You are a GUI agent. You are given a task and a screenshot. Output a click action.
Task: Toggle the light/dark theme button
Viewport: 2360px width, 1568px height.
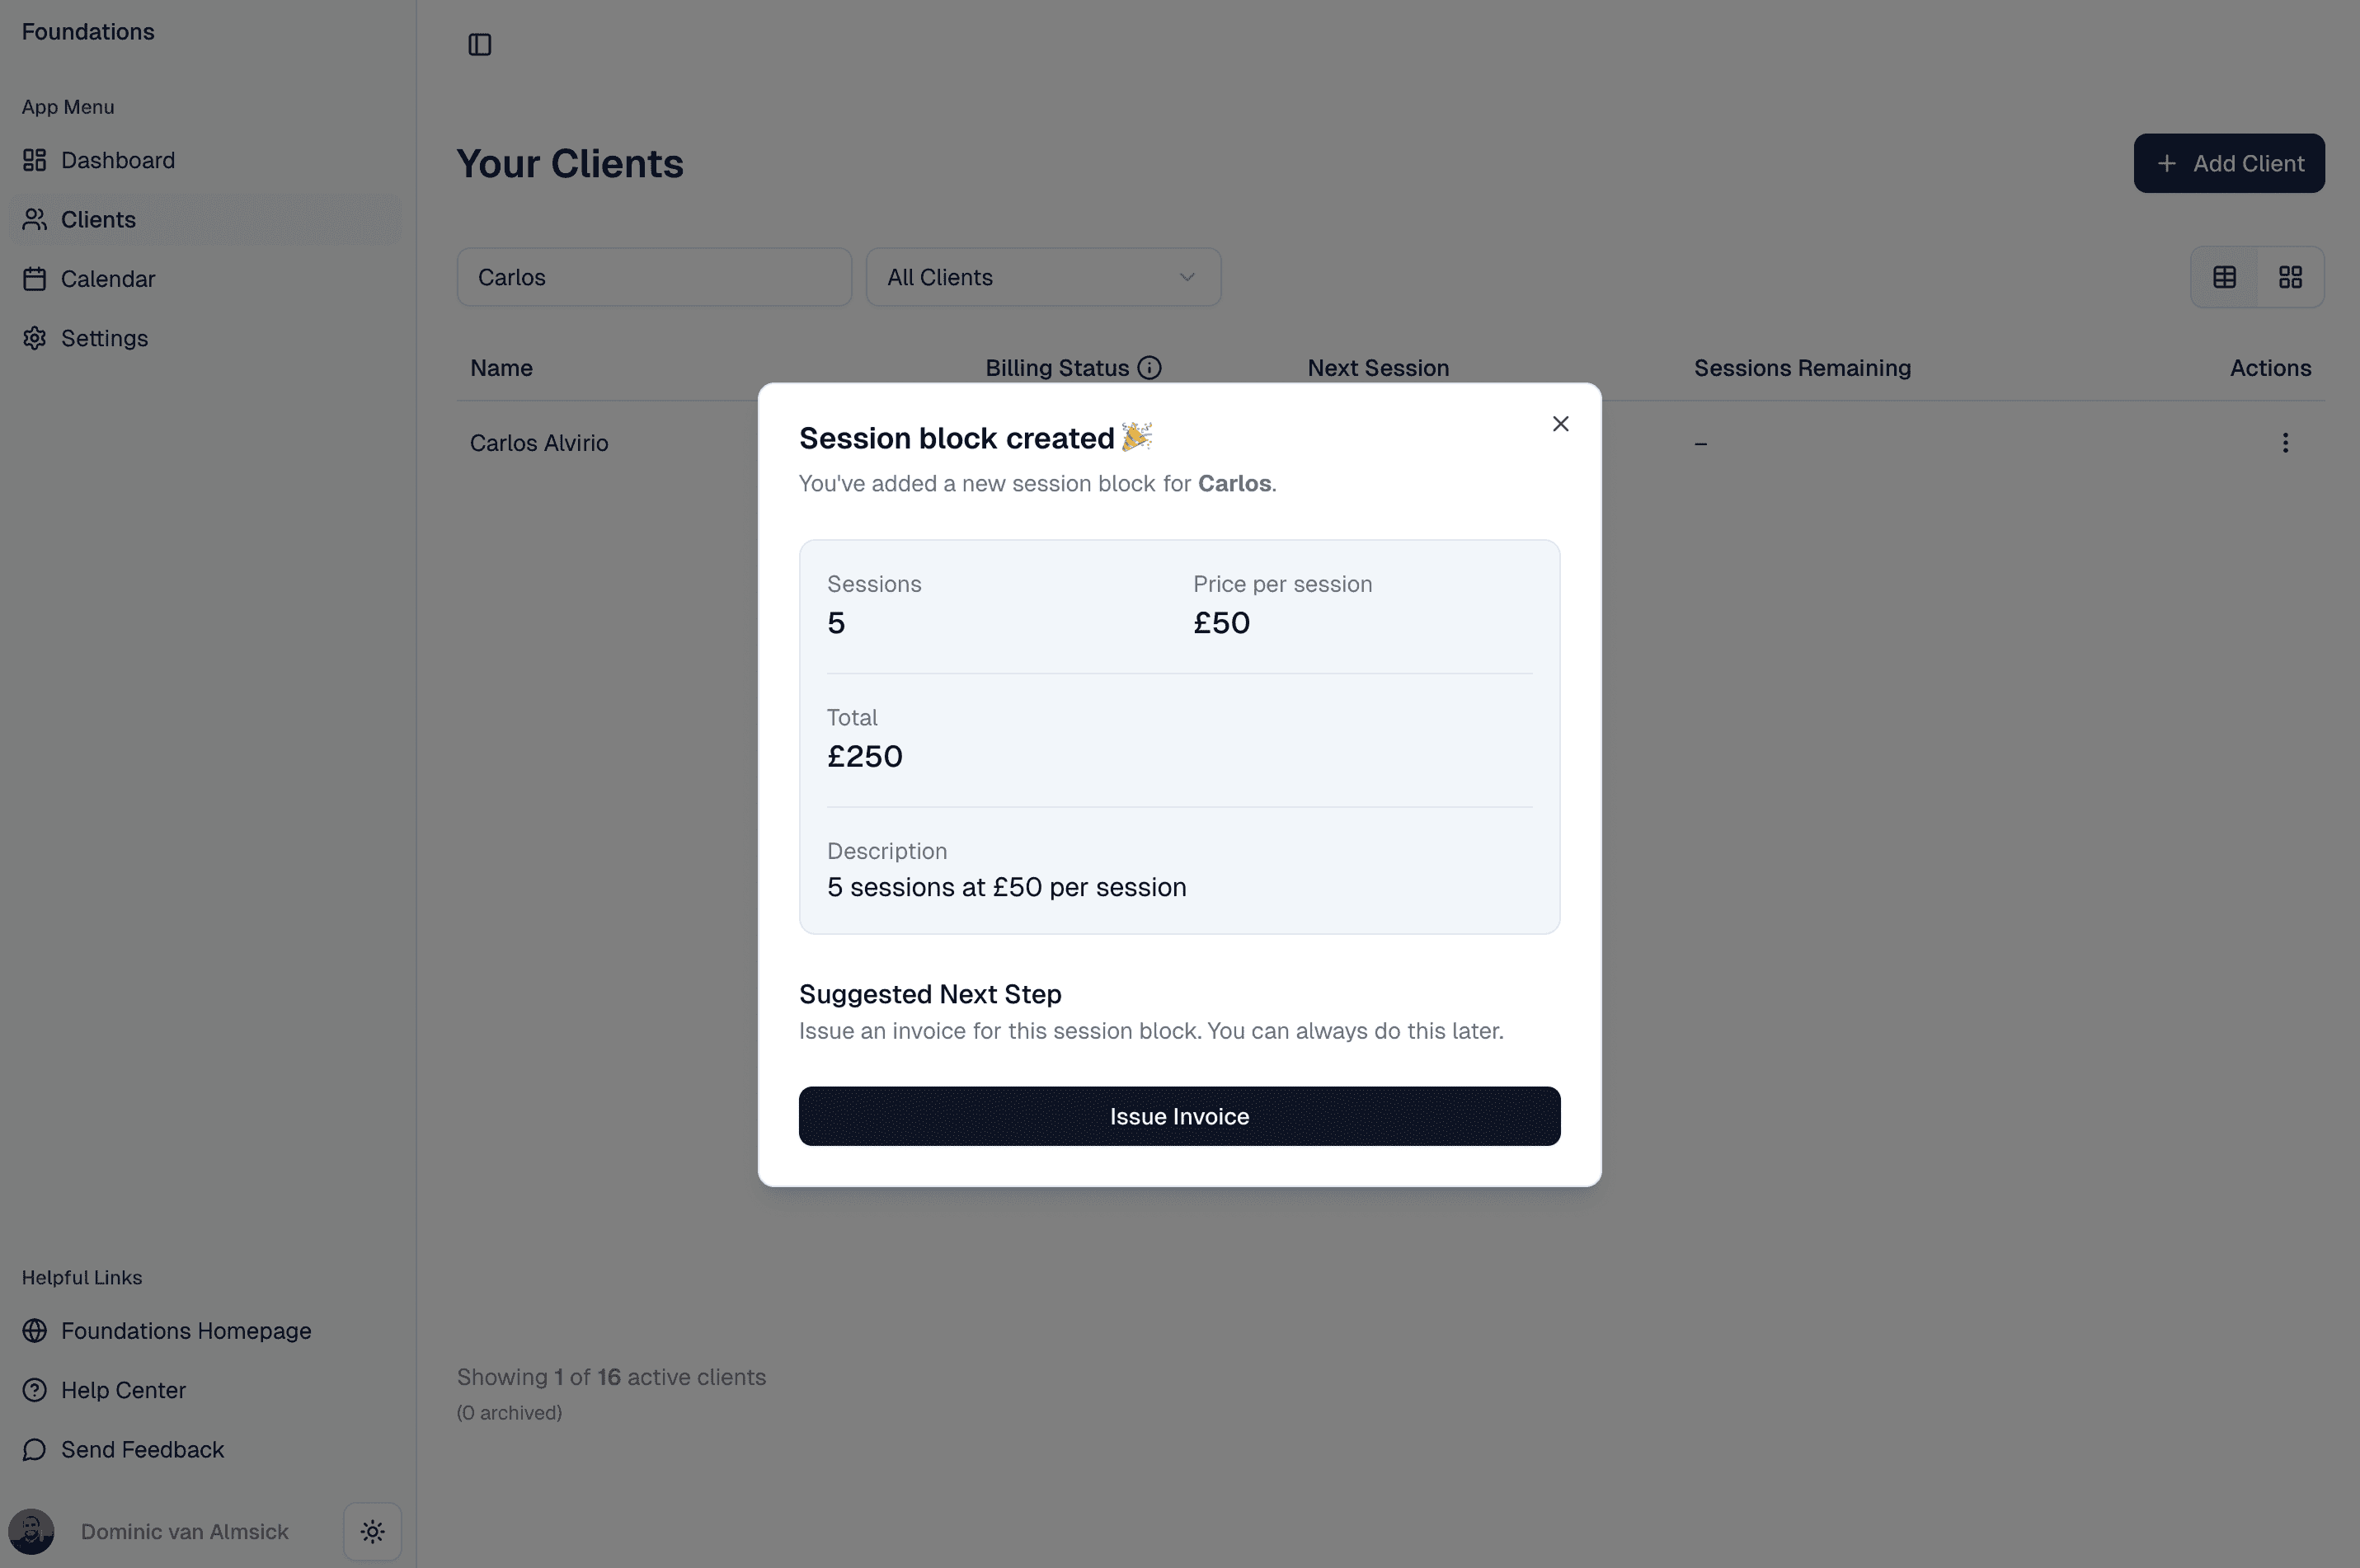point(372,1531)
